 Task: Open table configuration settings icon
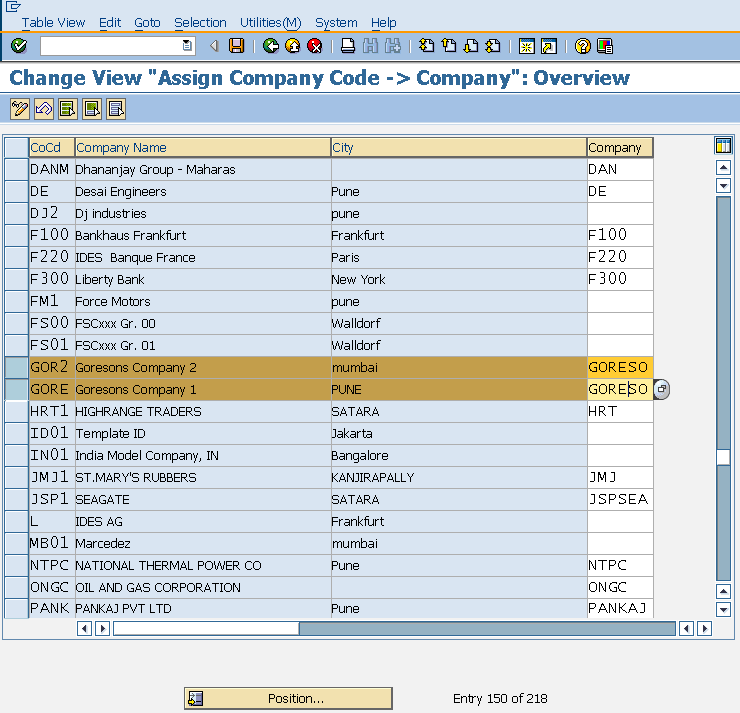(x=723, y=145)
